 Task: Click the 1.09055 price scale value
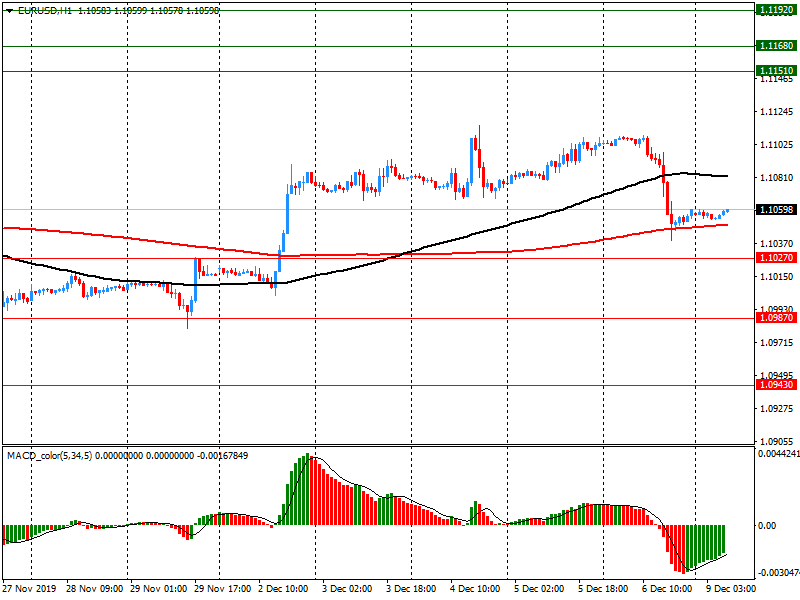pyautogui.click(x=777, y=441)
